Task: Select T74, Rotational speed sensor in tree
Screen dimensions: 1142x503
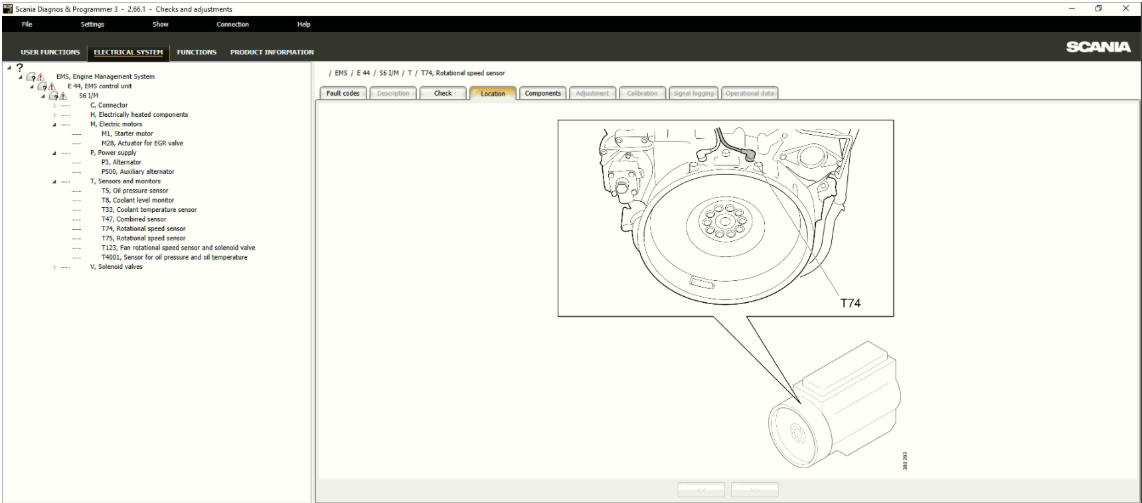Action: coord(143,229)
